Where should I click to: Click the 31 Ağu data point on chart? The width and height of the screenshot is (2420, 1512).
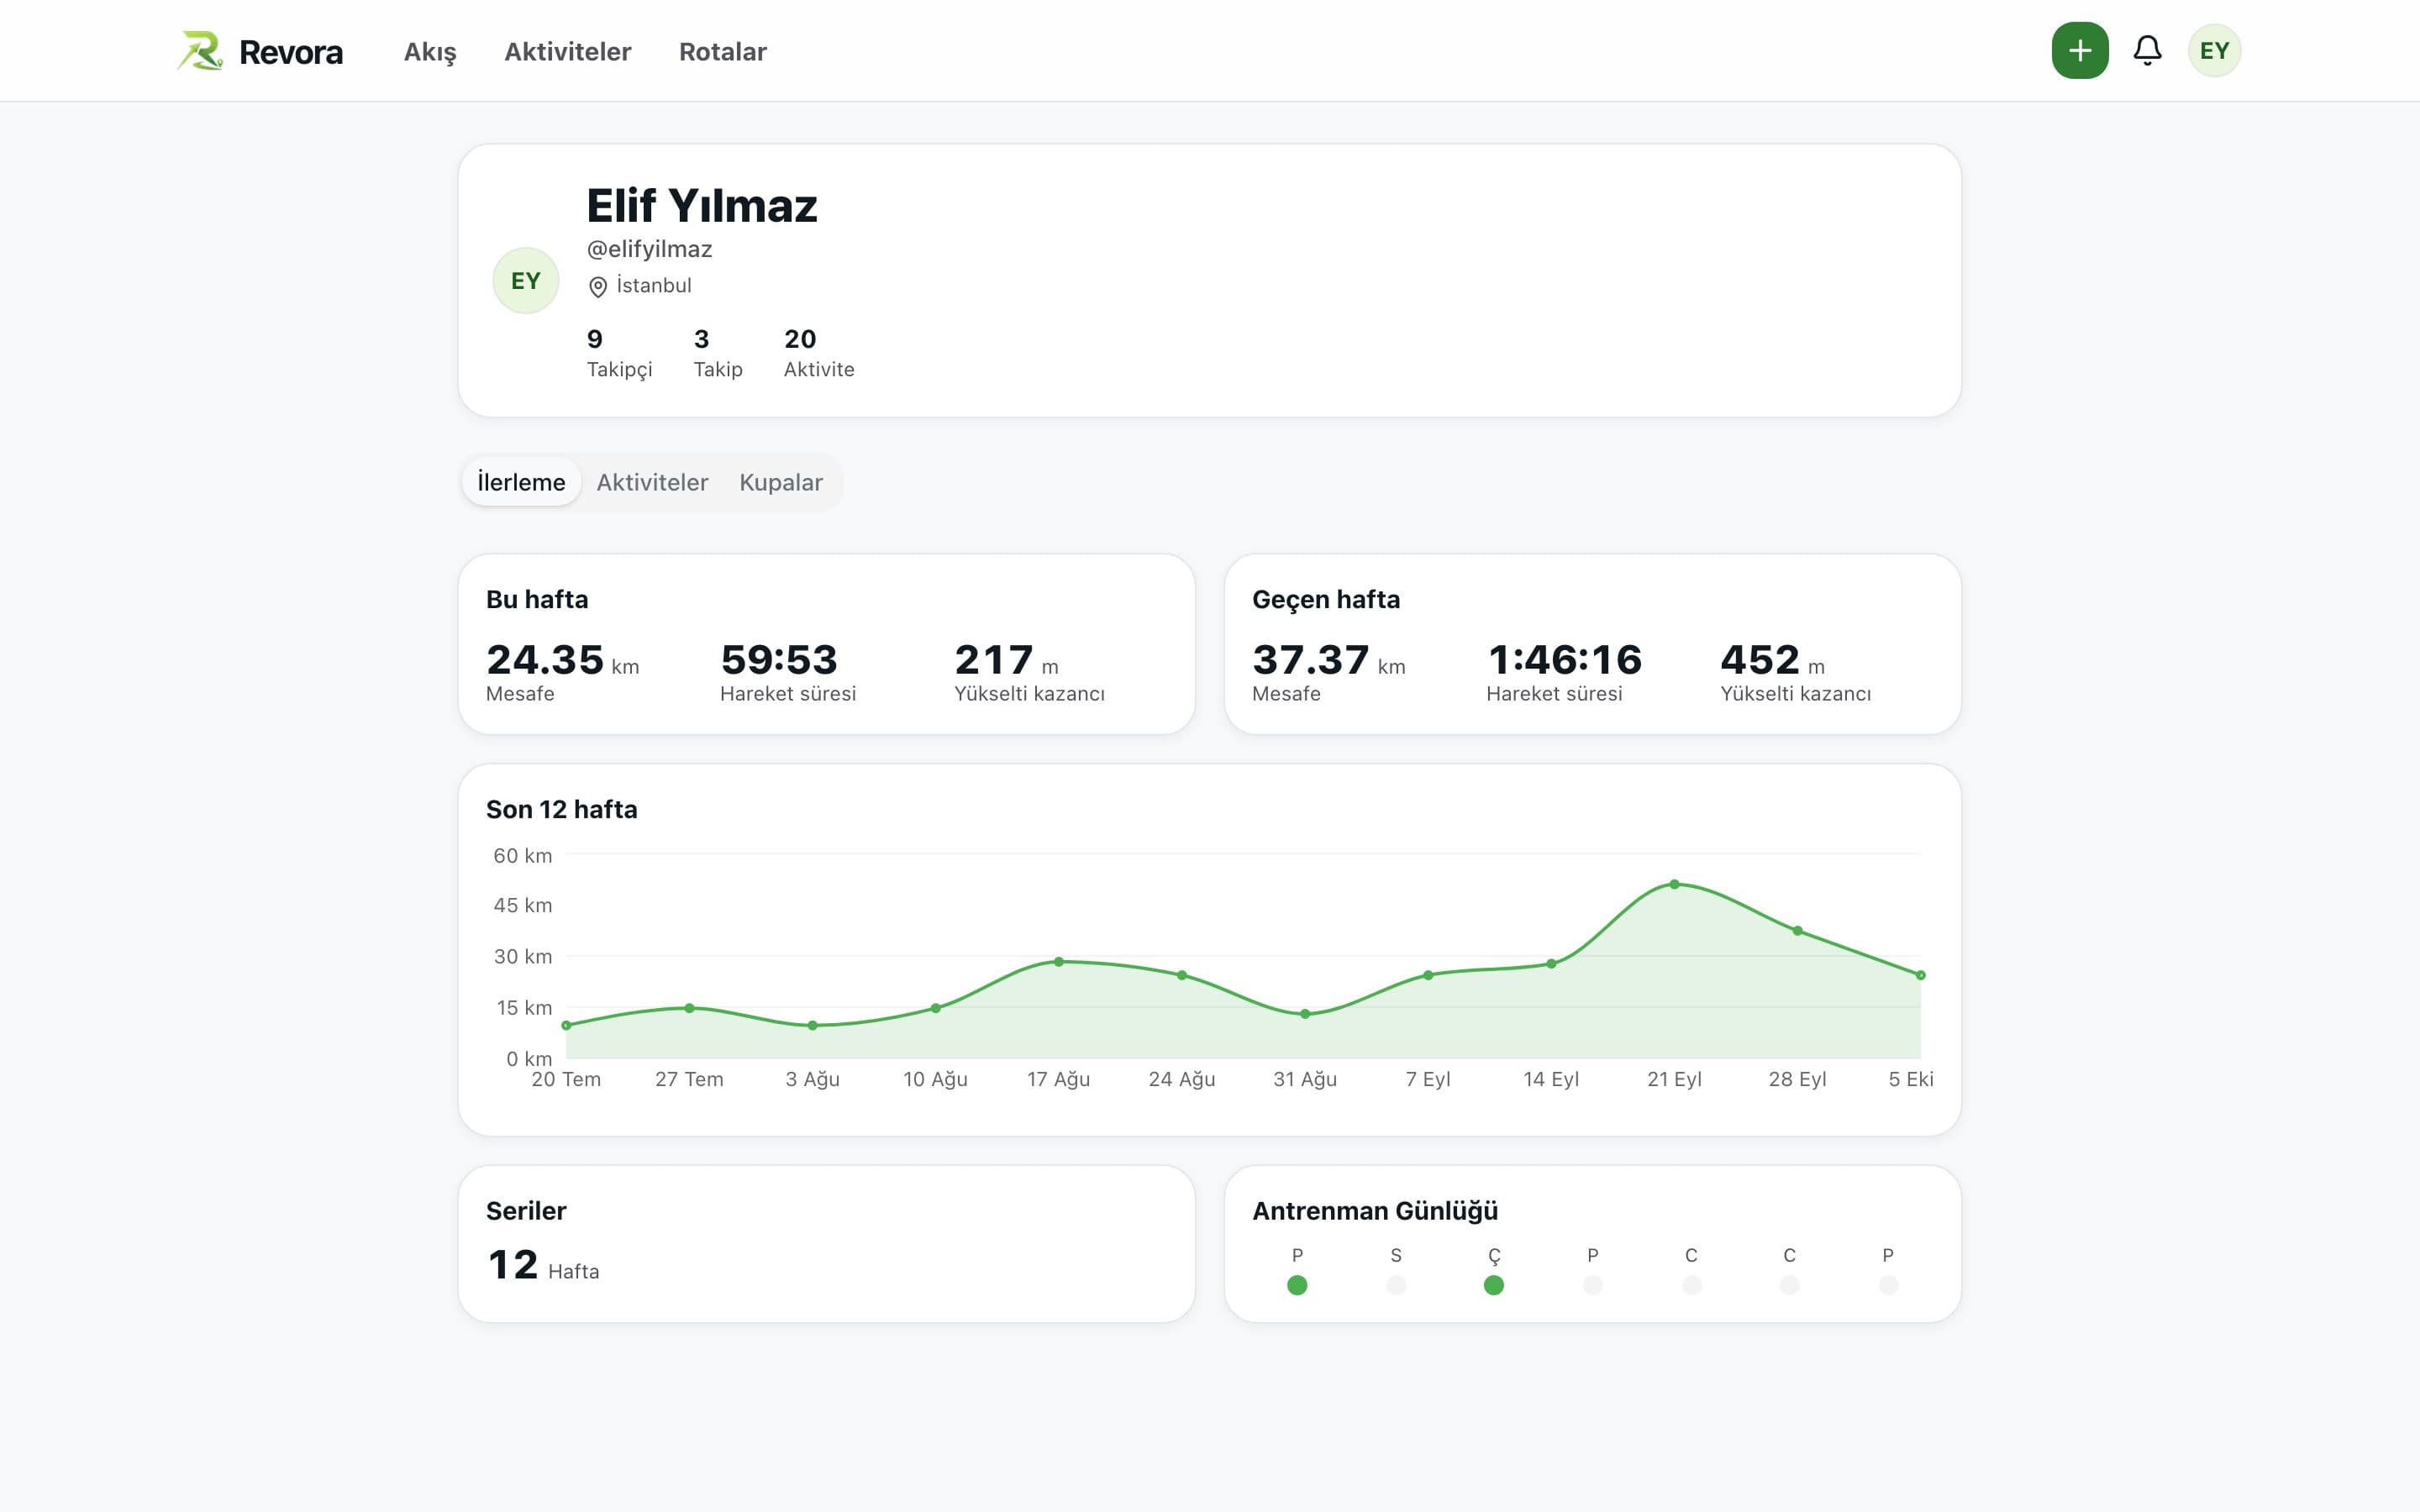(x=1304, y=1014)
